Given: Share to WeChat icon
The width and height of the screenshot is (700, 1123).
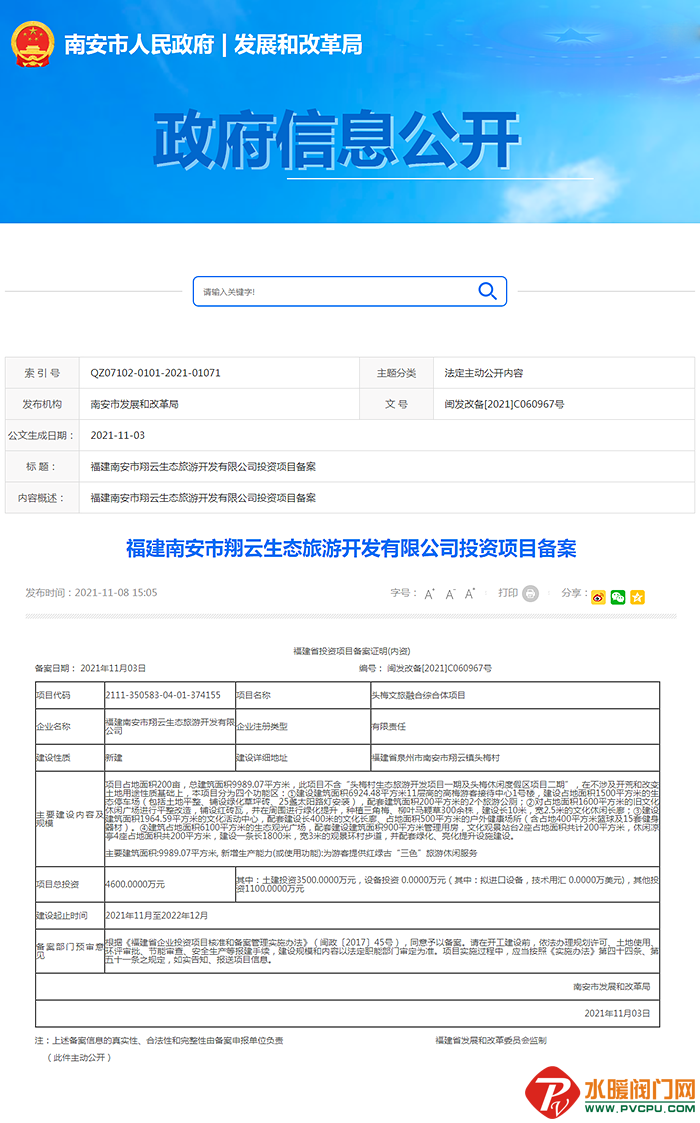Looking at the screenshot, I should [x=618, y=597].
